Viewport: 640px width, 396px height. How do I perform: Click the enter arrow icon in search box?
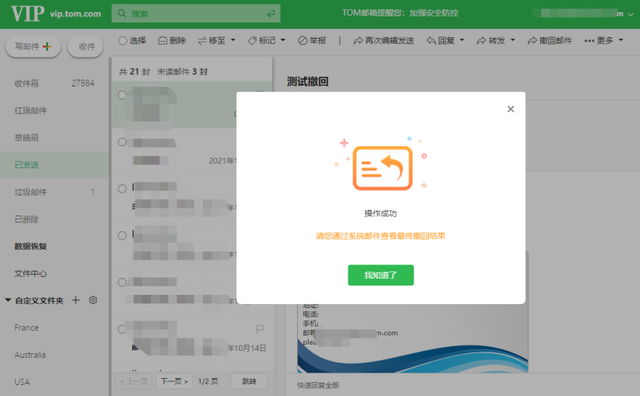click(x=271, y=14)
